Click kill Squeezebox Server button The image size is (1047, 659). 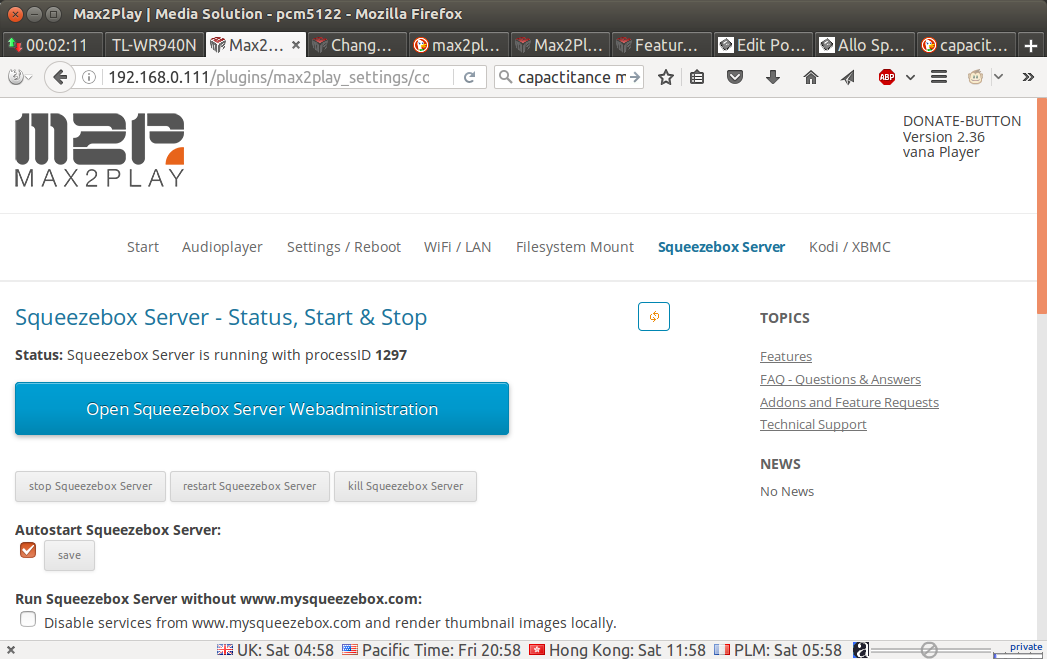pyautogui.click(x=405, y=486)
